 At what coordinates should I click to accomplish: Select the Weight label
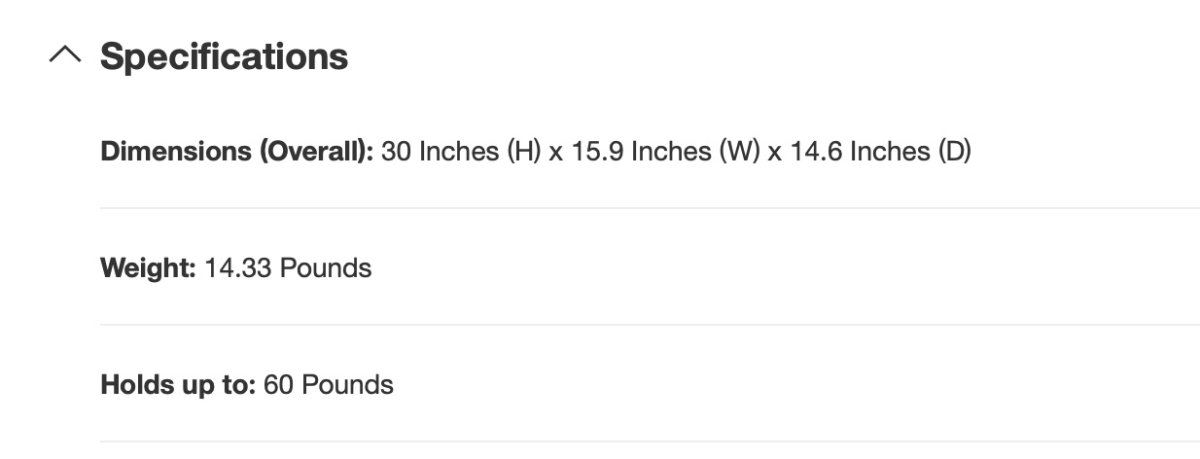pyautogui.click(x=148, y=268)
